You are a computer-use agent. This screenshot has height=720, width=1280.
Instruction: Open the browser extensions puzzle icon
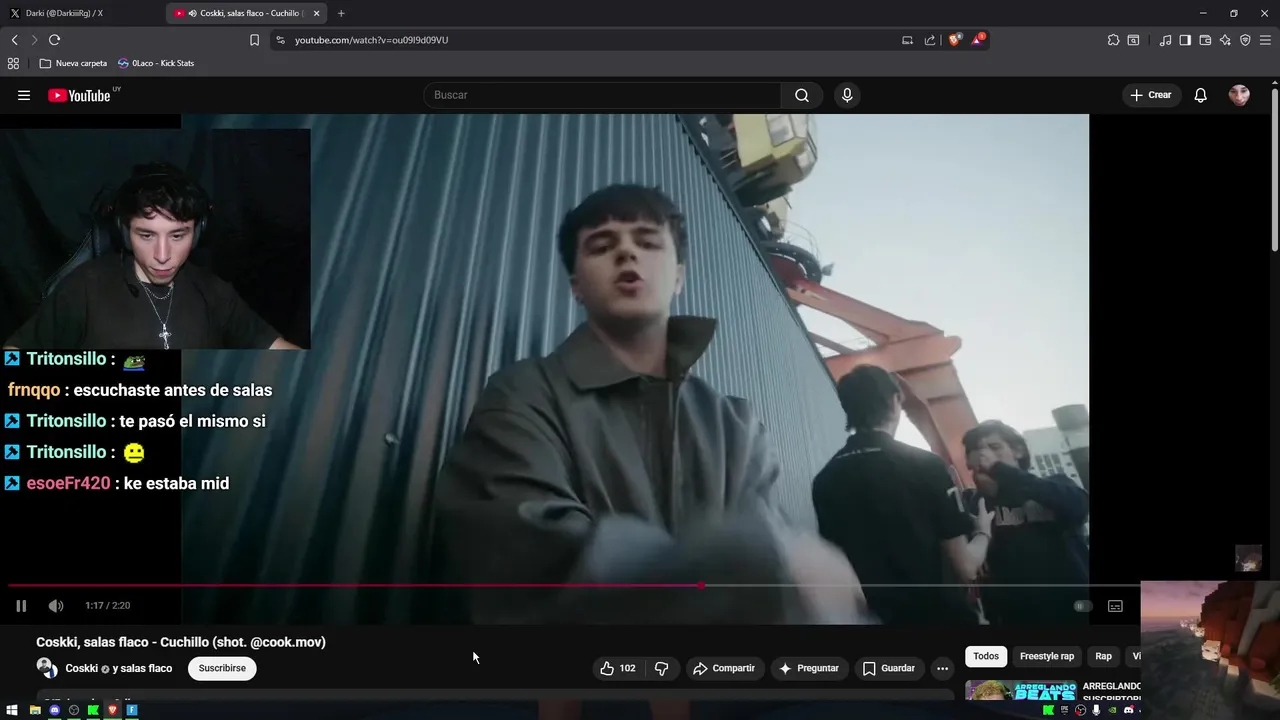[x=1113, y=40]
